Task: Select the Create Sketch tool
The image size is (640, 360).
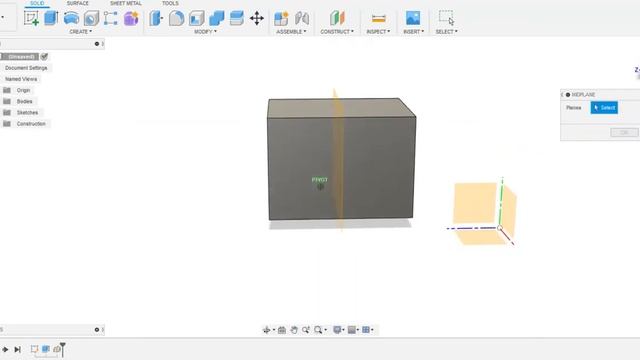Action: [31, 18]
